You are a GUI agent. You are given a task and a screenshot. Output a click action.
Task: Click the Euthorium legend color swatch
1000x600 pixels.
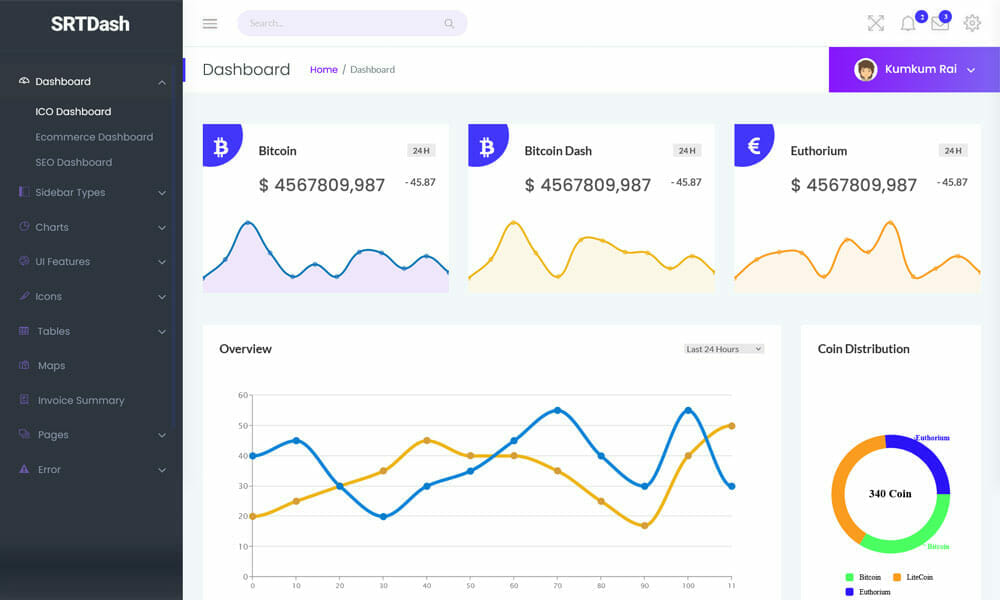click(850, 592)
